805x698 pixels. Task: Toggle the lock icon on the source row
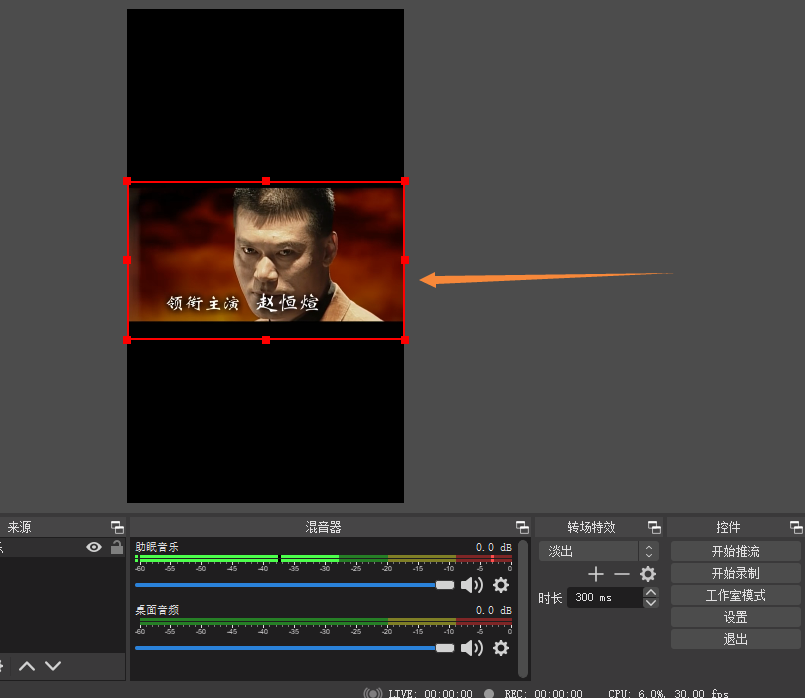click(x=117, y=547)
